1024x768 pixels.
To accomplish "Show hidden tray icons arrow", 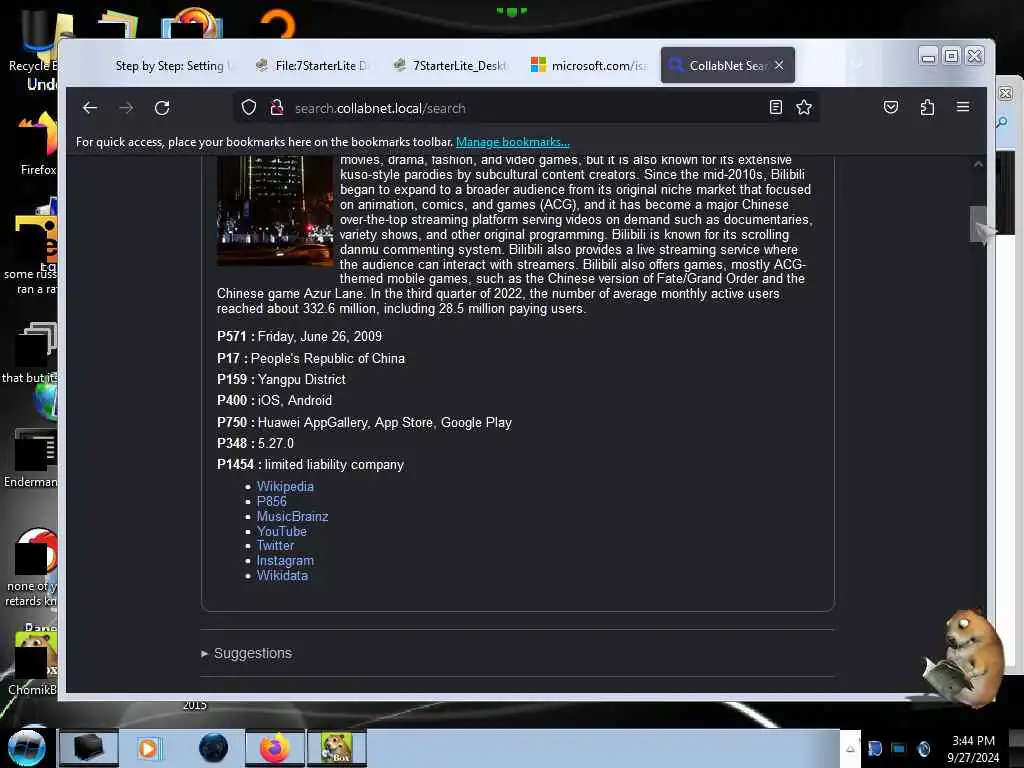I will pos(850,749).
